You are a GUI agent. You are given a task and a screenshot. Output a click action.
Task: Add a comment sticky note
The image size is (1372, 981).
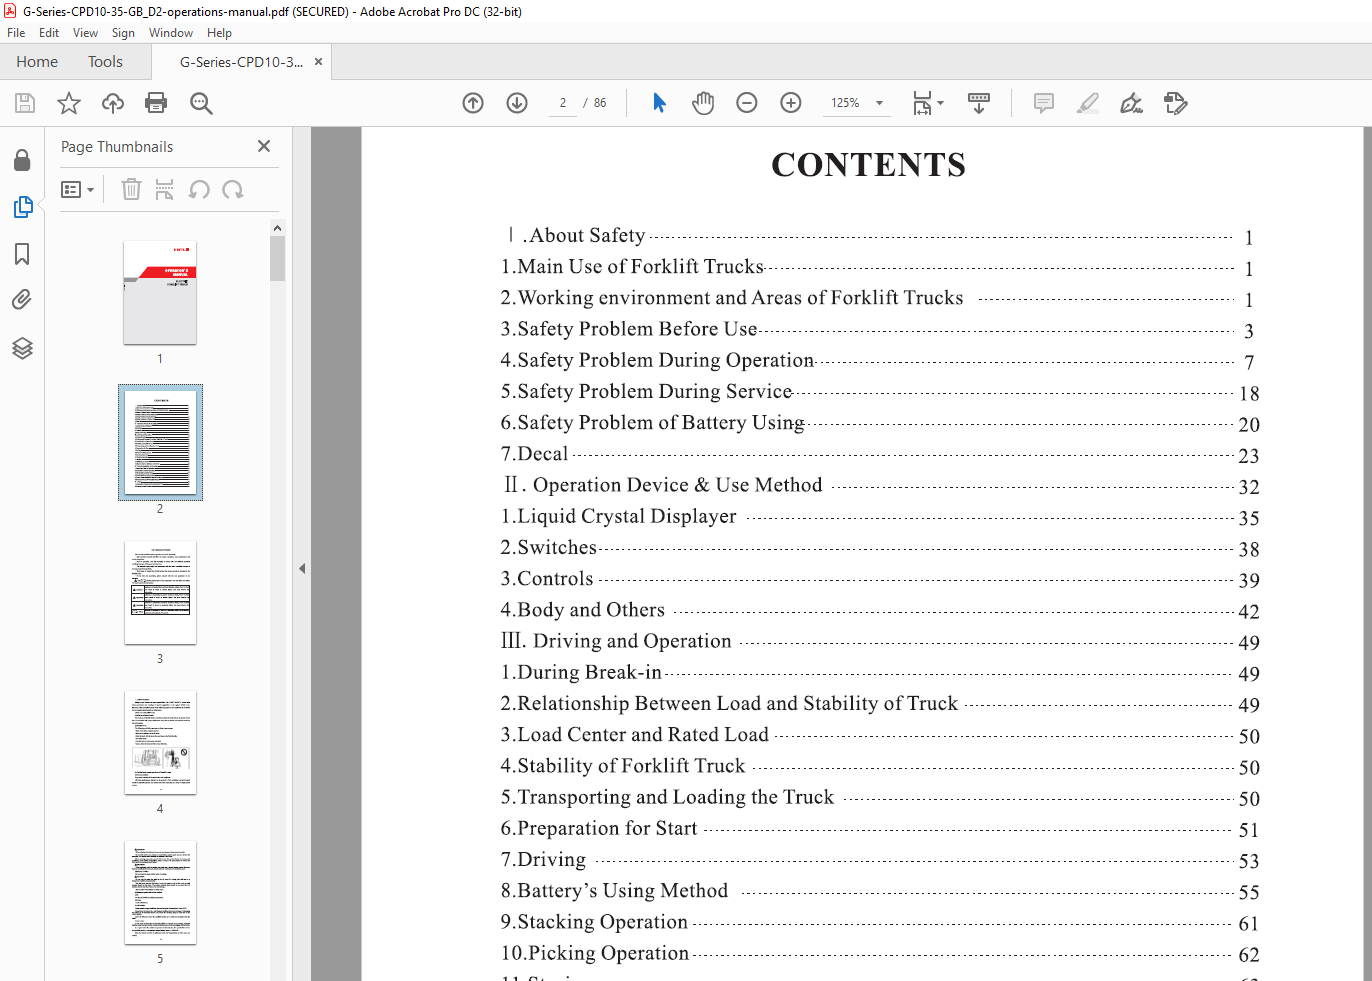pyautogui.click(x=1044, y=103)
